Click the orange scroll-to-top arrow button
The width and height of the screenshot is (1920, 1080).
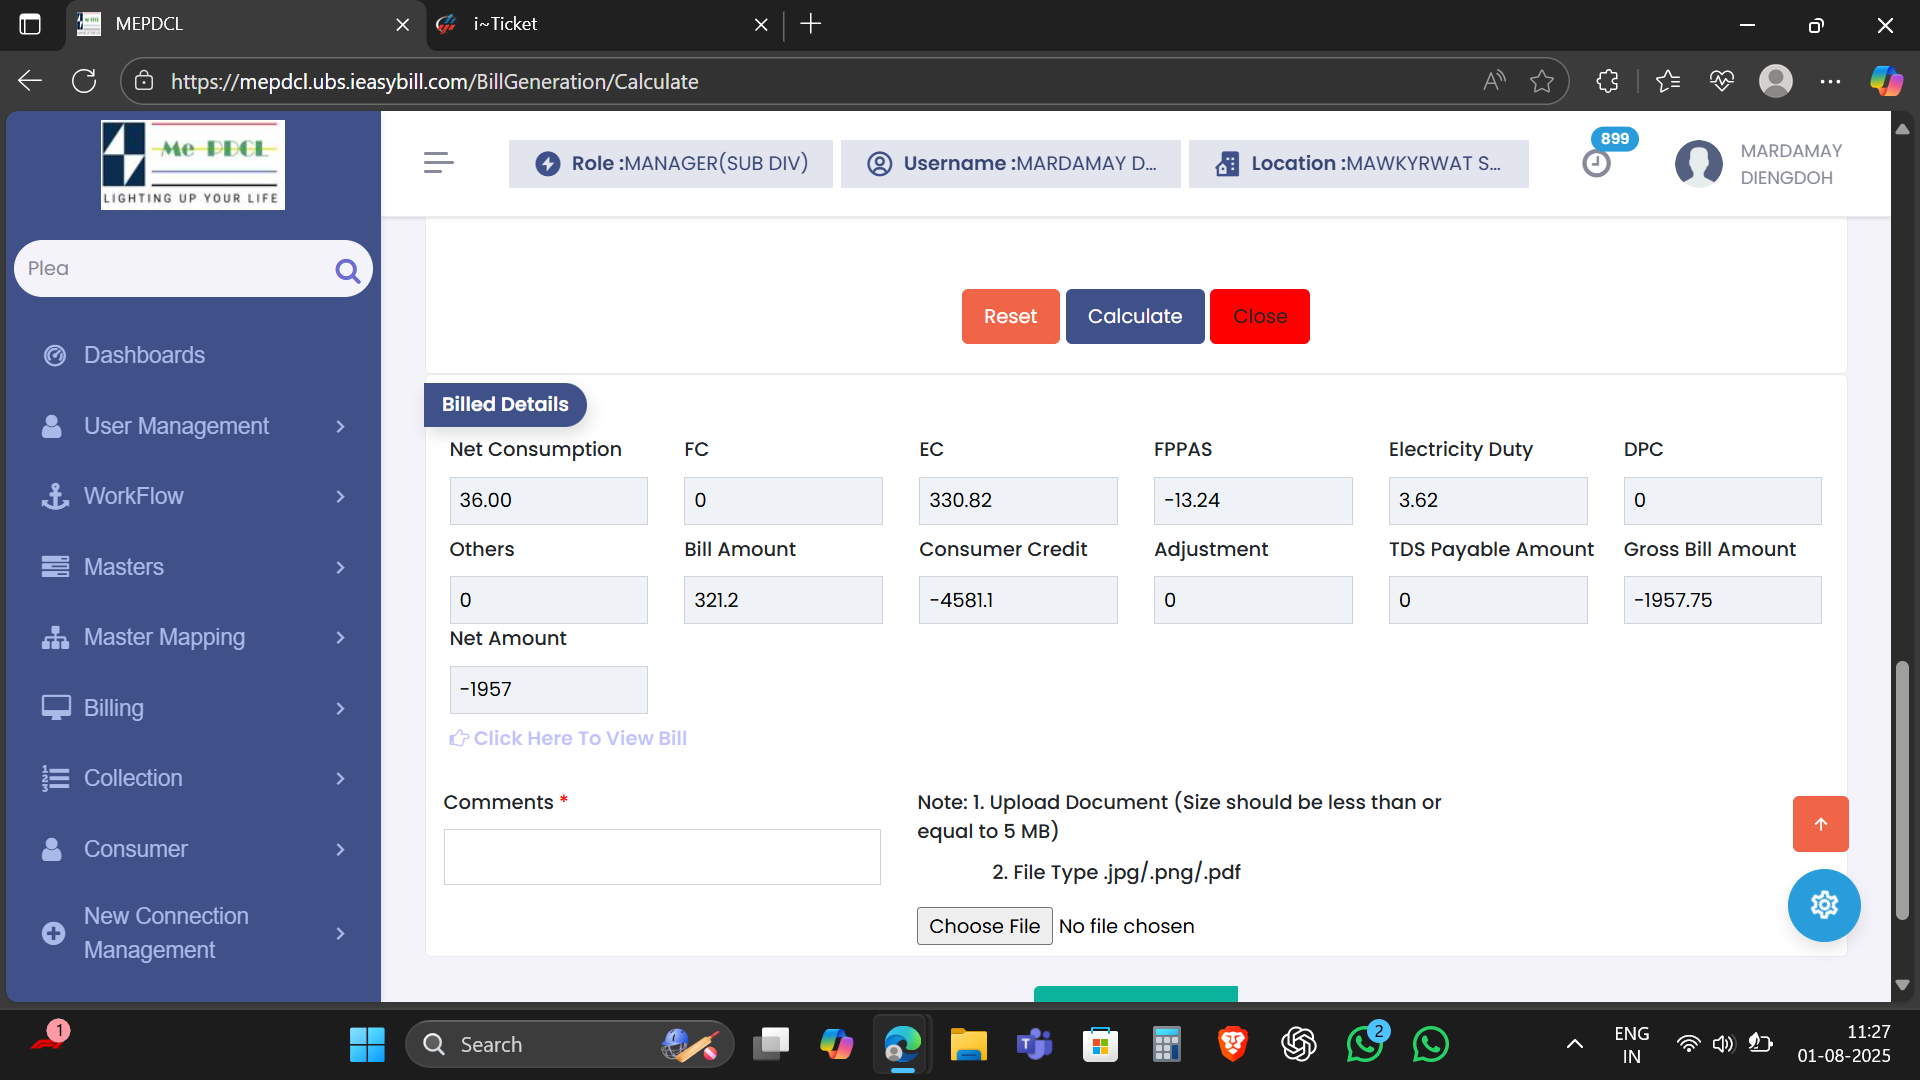1820,824
